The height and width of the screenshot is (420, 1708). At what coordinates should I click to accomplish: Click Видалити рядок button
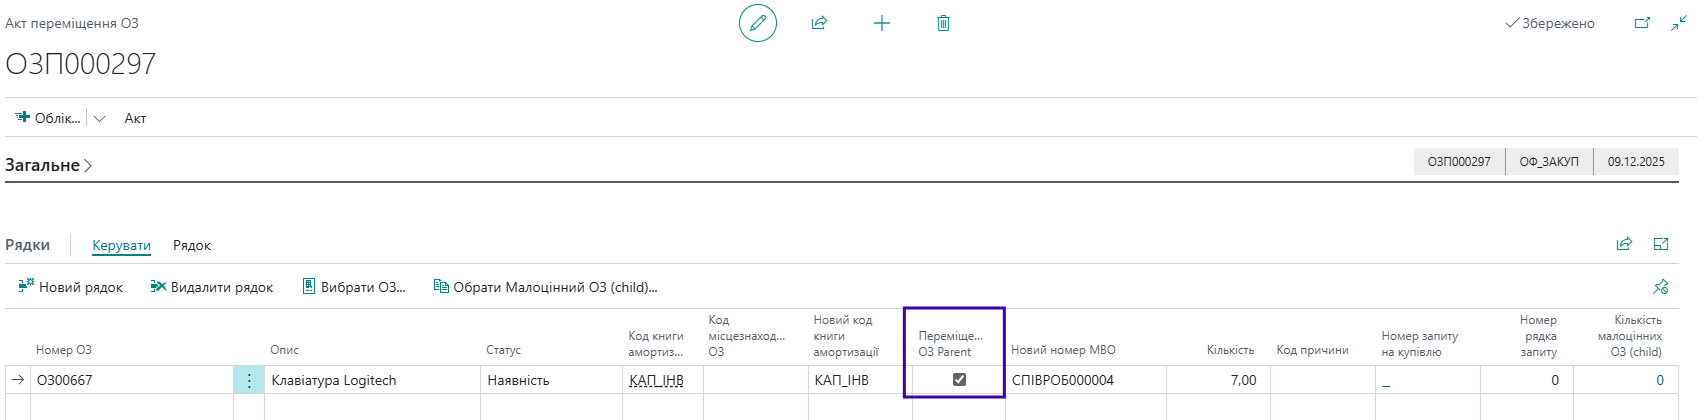click(x=212, y=287)
